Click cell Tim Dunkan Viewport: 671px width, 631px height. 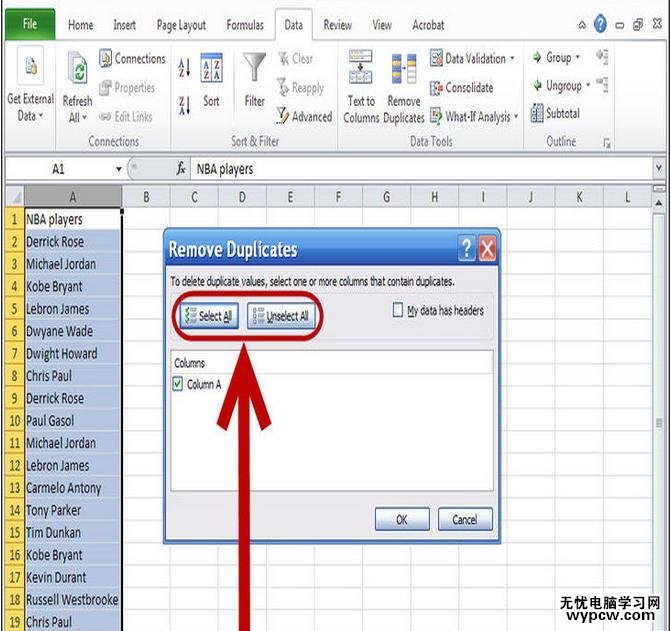(73, 532)
